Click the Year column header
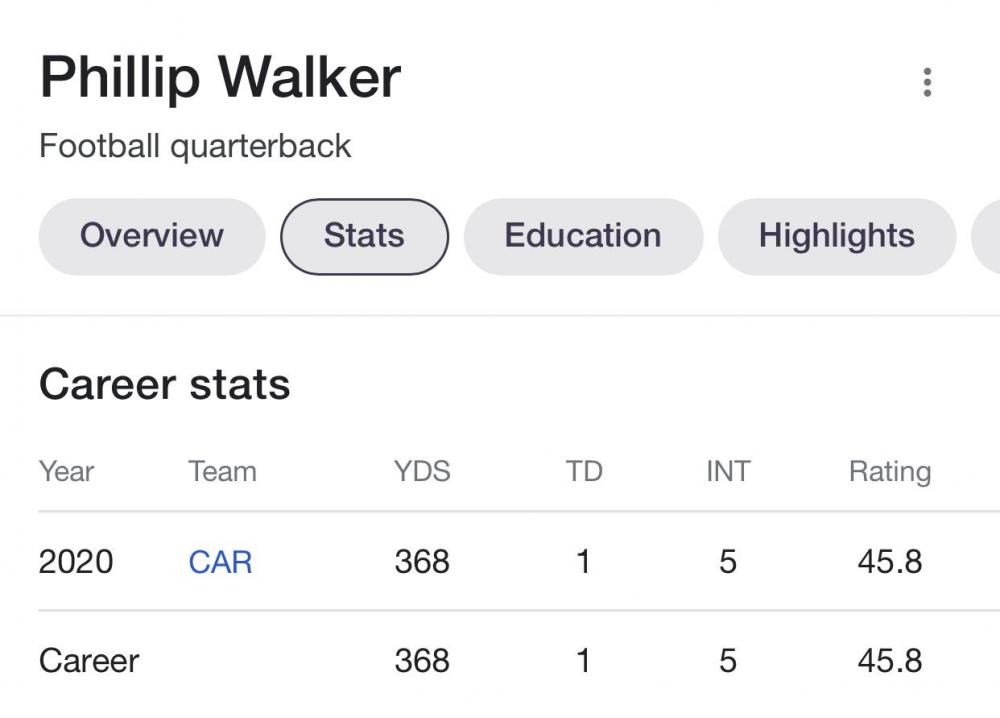1000x718 pixels. pos(66,471)
